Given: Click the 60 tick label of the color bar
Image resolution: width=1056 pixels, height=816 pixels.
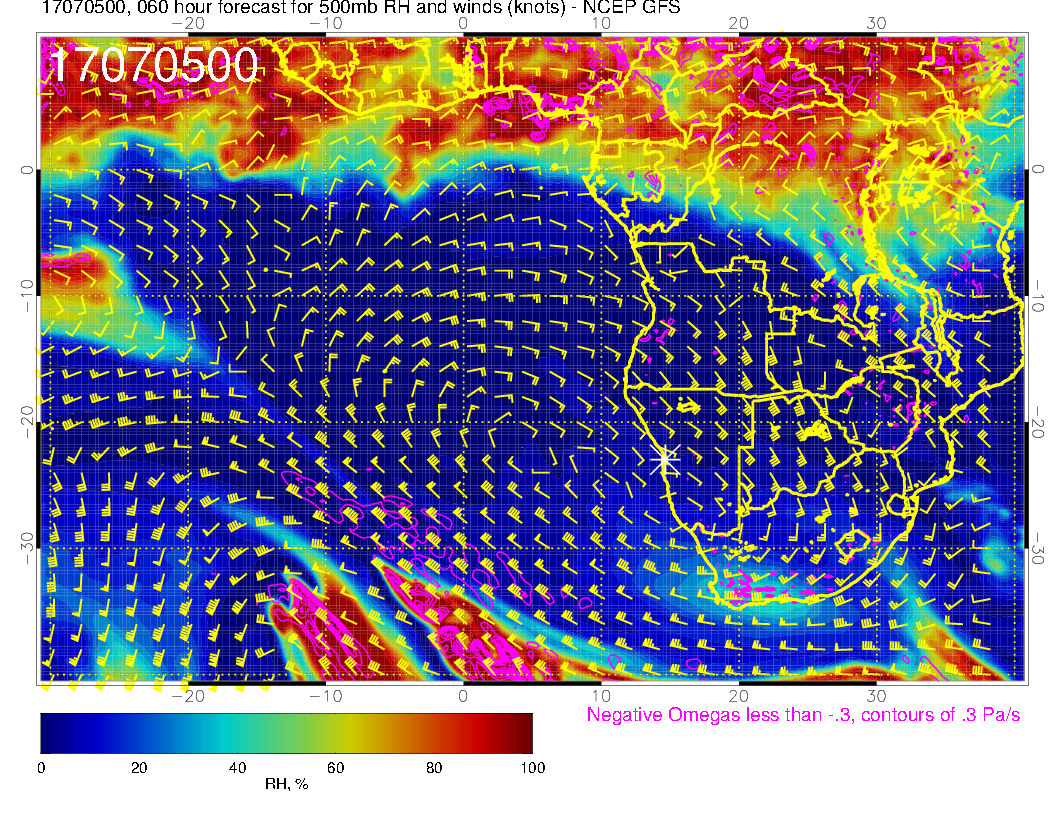Looking at the screenshot, I should tap(335, 767).
